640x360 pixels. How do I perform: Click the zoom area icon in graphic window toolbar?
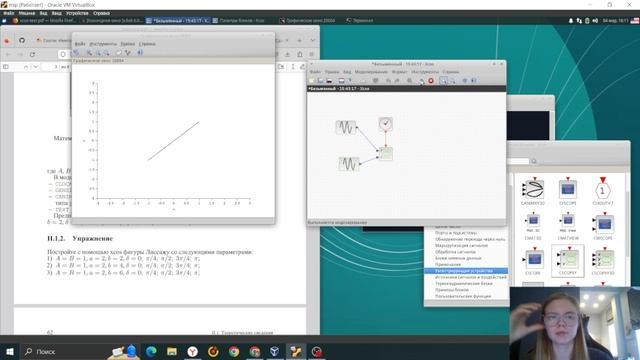89,53
